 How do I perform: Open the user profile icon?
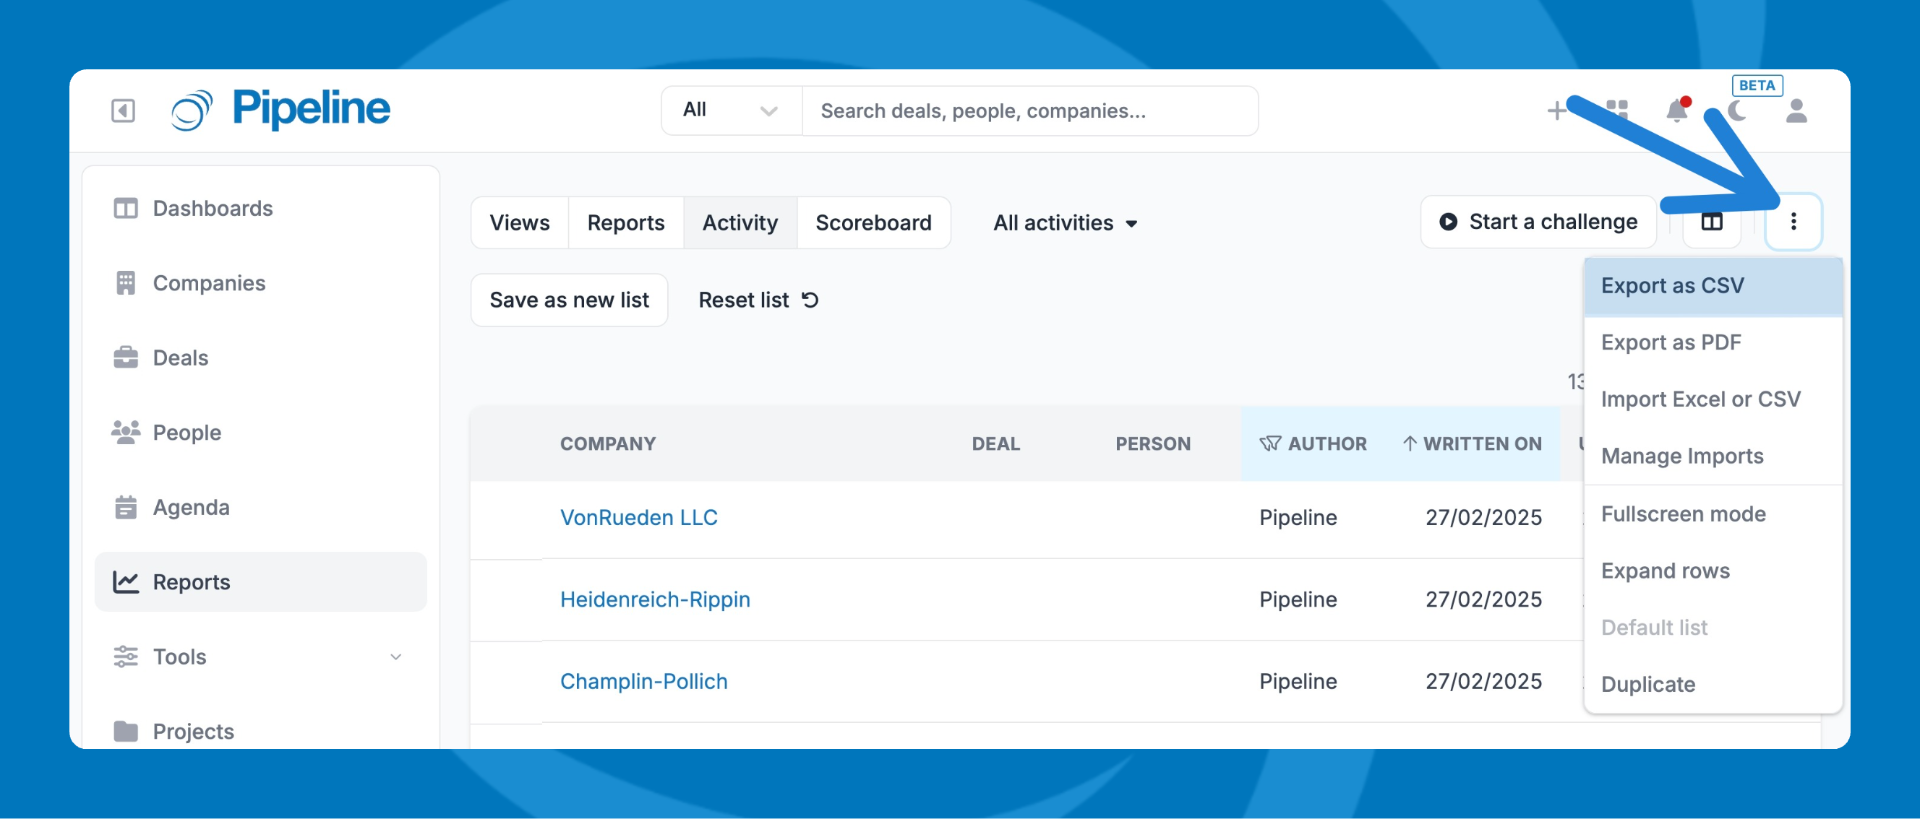1796,111
